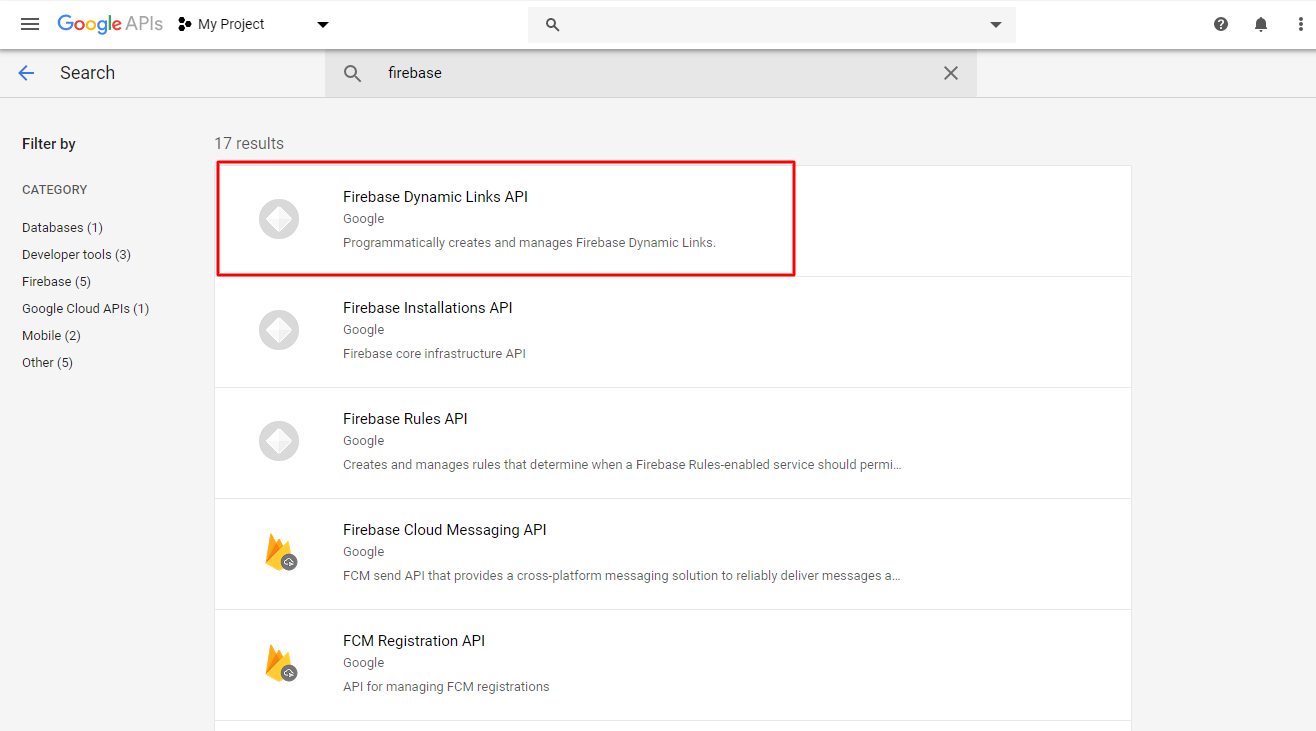The image size is (1316, 731).
Task: Click the Firebase Cloud Messaging flame icon
Action: 280,552
